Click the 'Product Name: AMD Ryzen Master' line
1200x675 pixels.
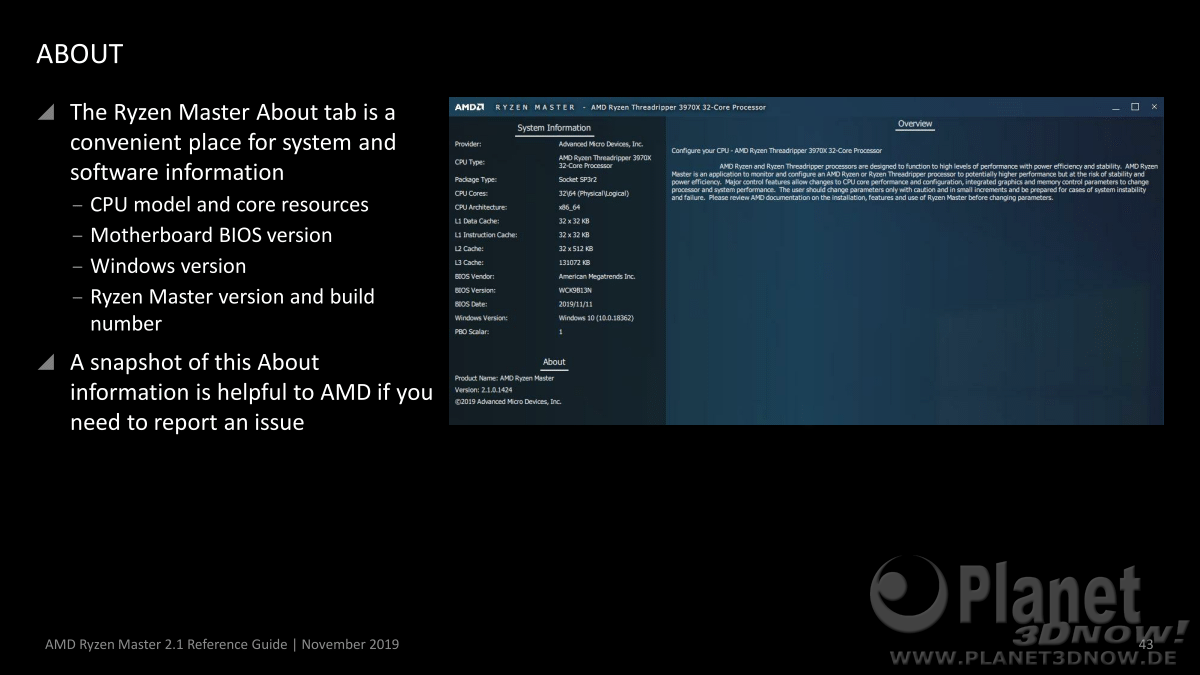[x=504, y=378]
